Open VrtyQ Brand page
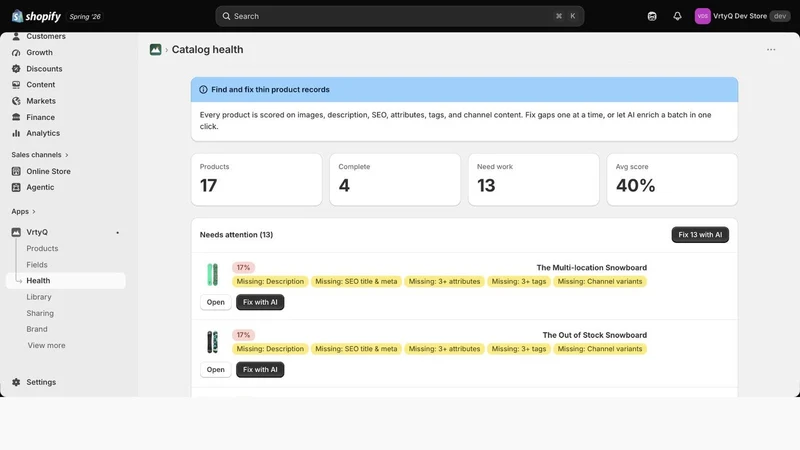The image size is (800, 450). coord(37,329)
